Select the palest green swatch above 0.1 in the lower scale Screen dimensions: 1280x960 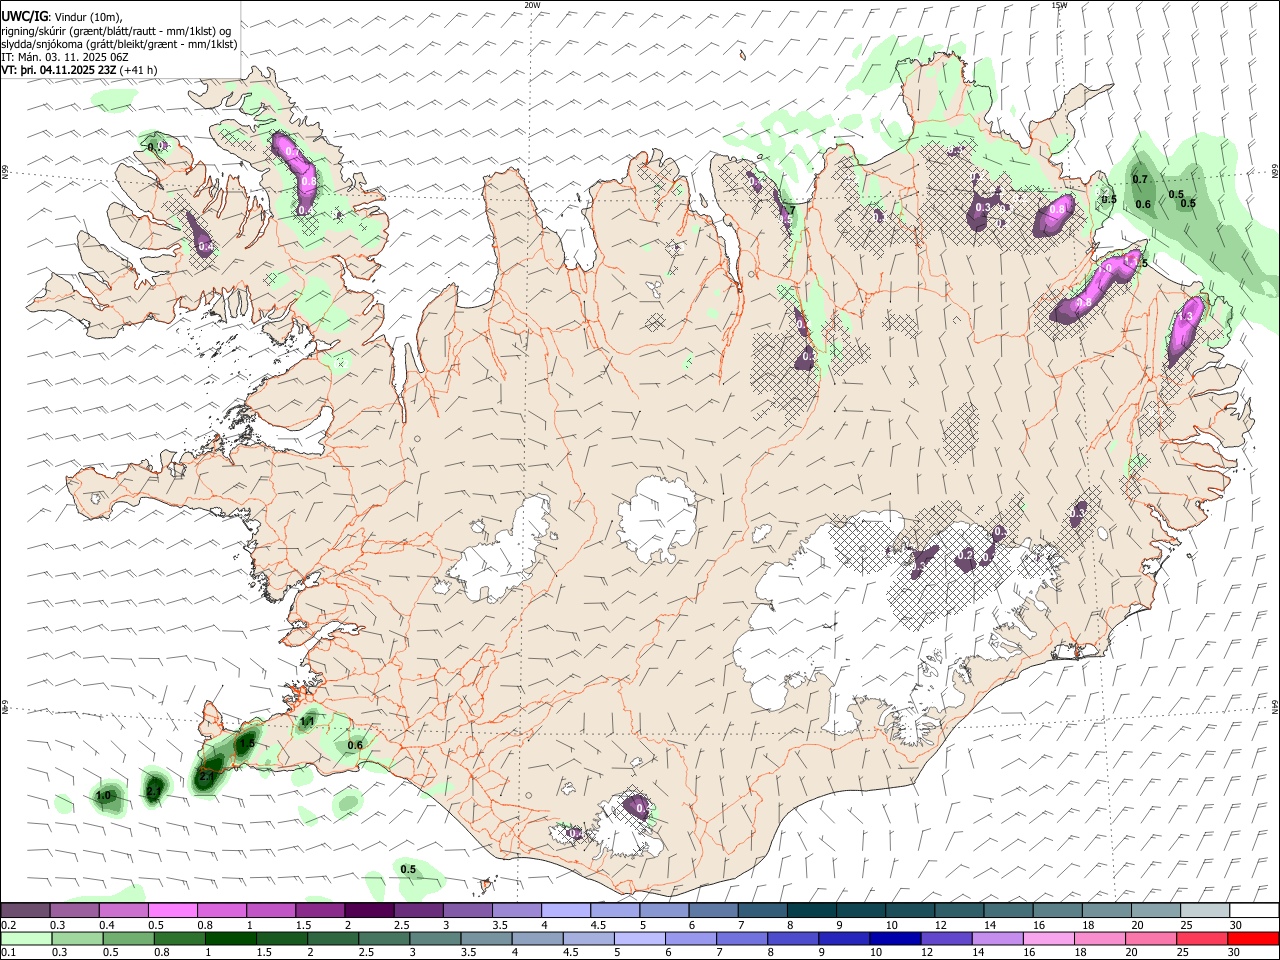point(26,939)
